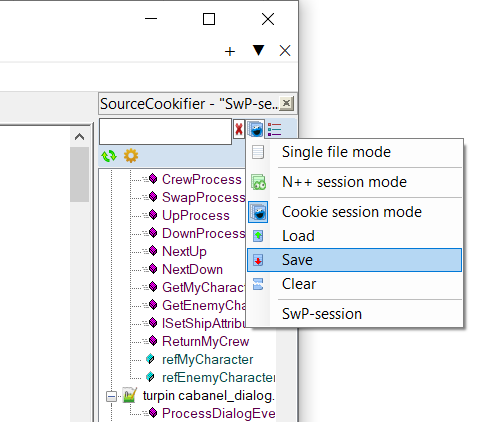Select Cookie session mode
This screenshot has width=501, height=422.
coord(354,212)
